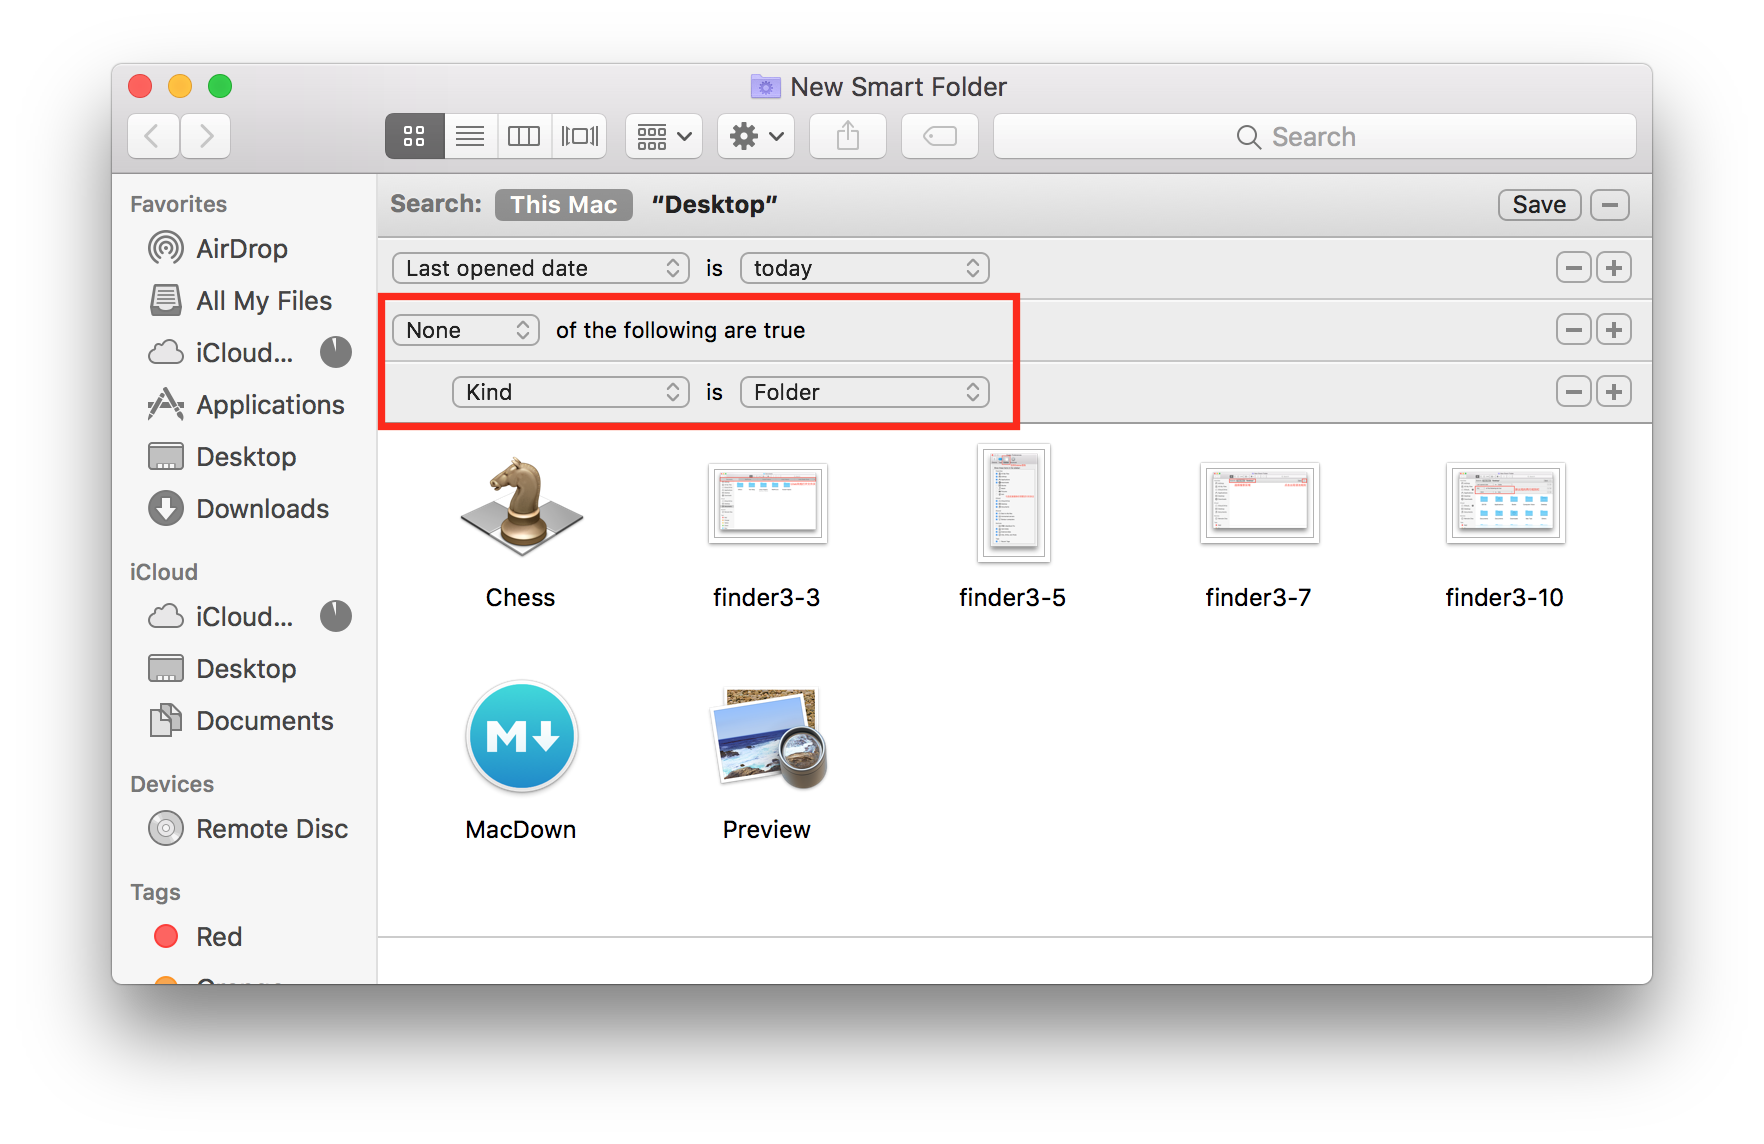Screen dimensions: 1764x1144
Task: Add a rule after the None group row
Action: tap(1614, 330)
